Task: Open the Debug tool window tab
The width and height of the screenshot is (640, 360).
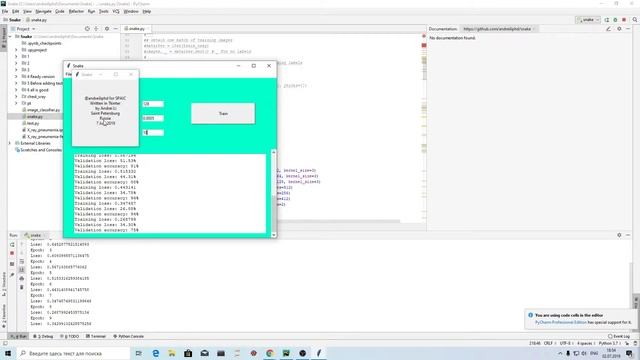Action: click(43, 336)
